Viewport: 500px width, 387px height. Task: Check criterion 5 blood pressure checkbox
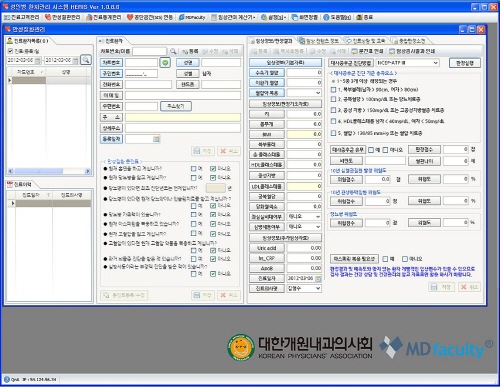click(333, 133)
